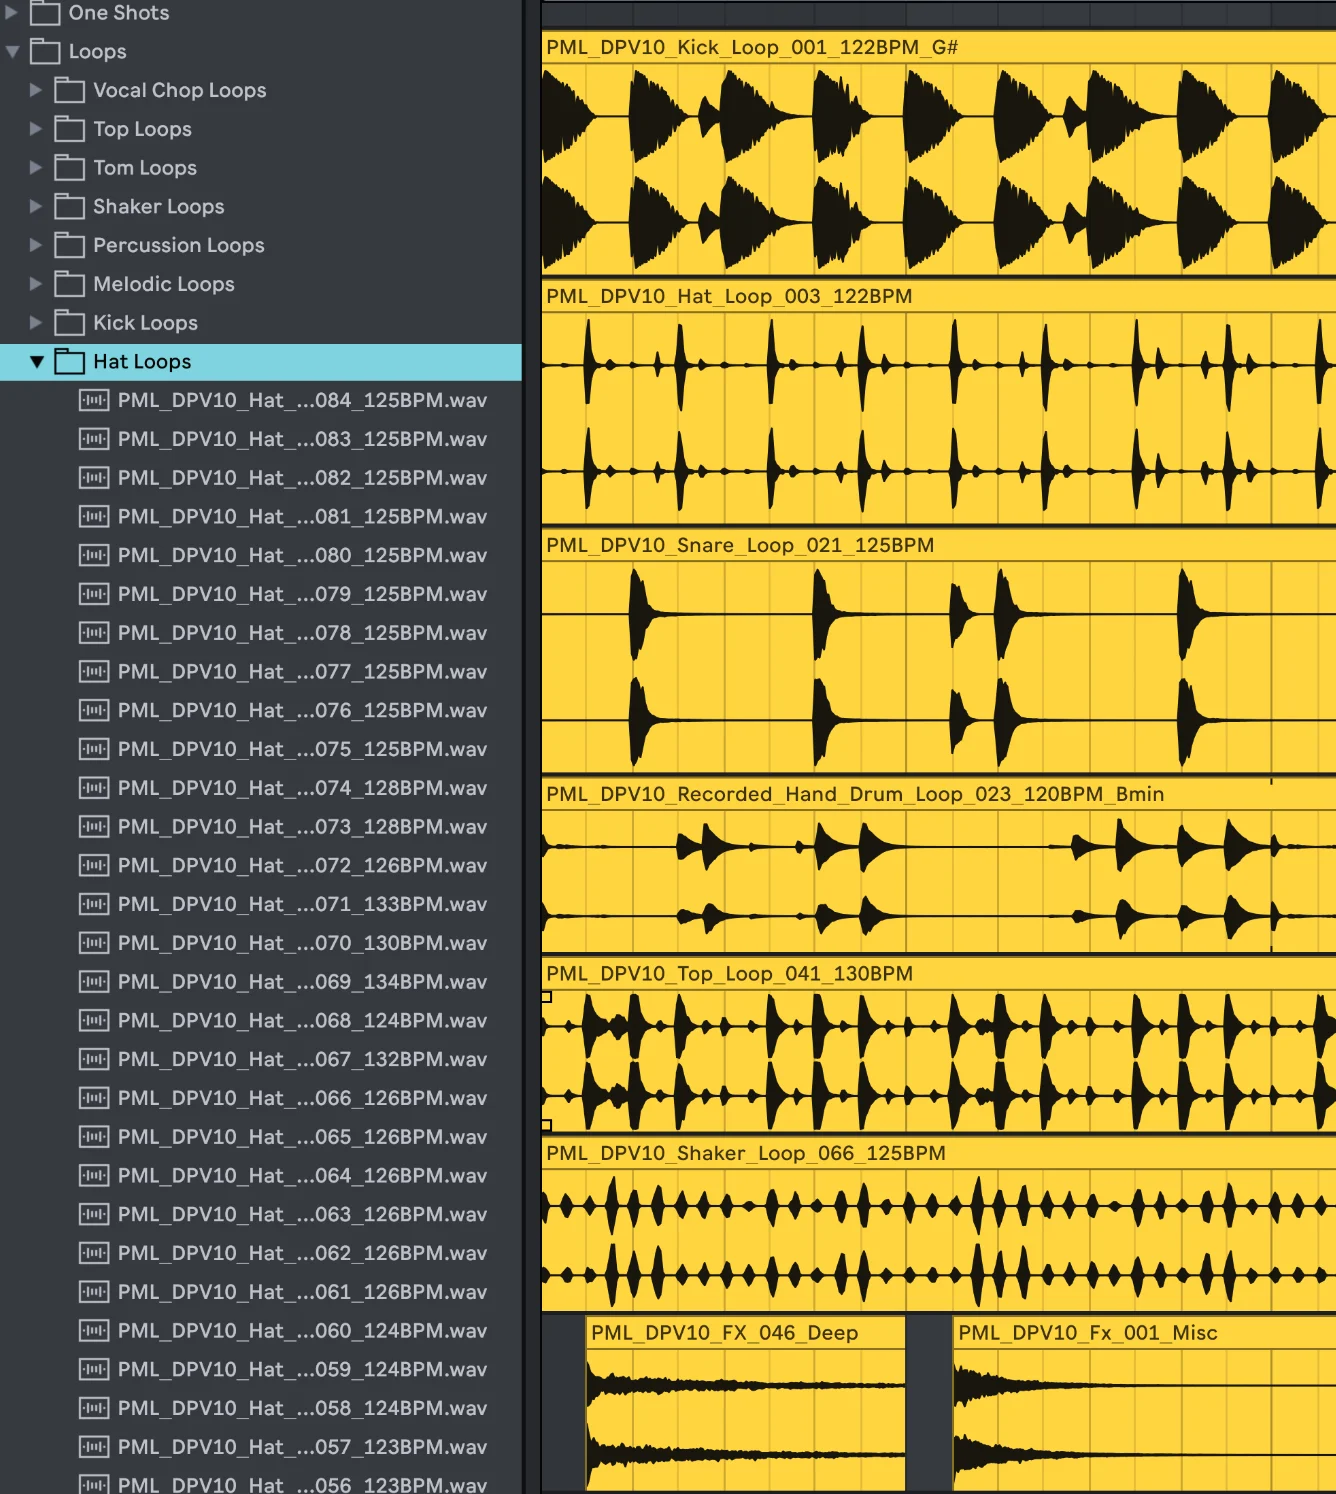
Task: Select the Tom Loops folder
Action: tap(145, 168)
